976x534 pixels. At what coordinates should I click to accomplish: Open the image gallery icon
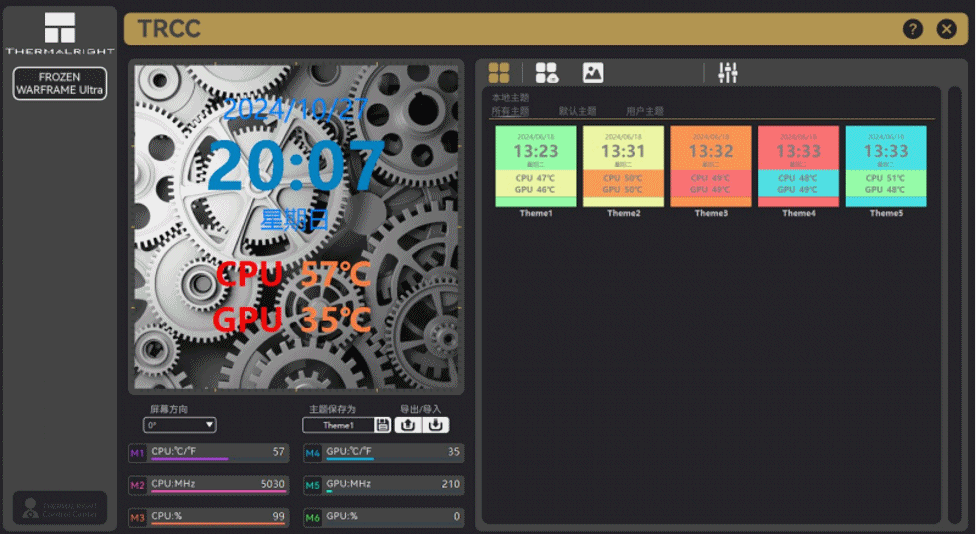[593, 73]
